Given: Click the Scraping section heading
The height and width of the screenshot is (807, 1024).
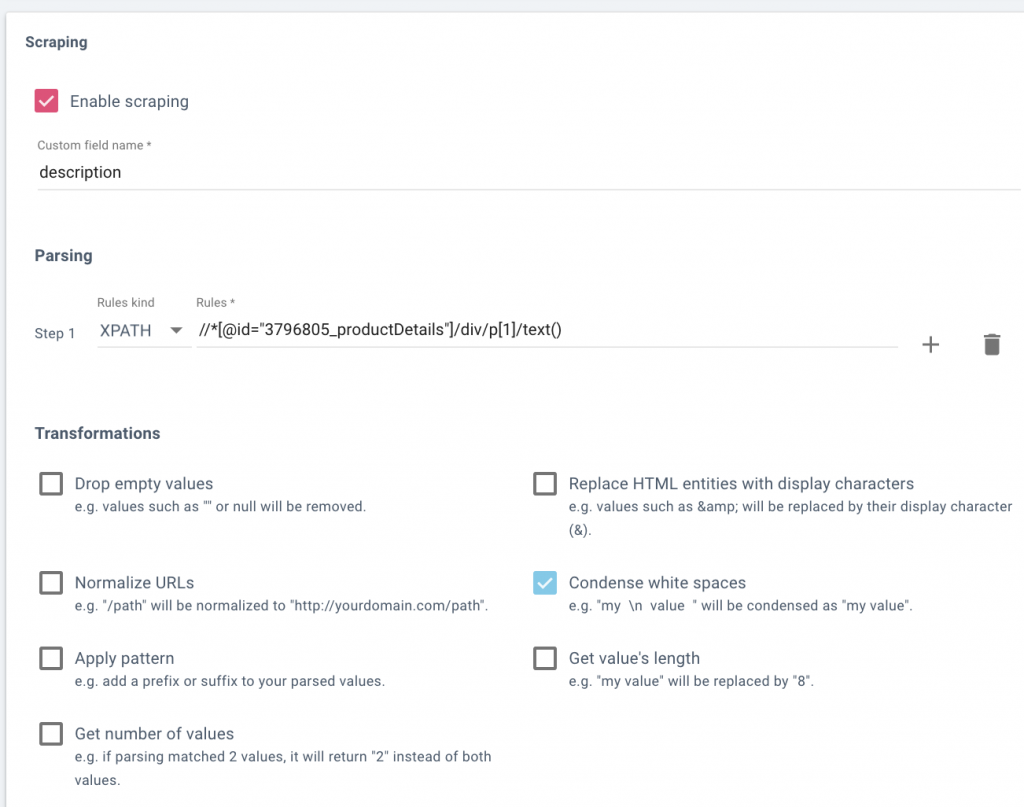Looking at the screenshot, I should (56, 42).
